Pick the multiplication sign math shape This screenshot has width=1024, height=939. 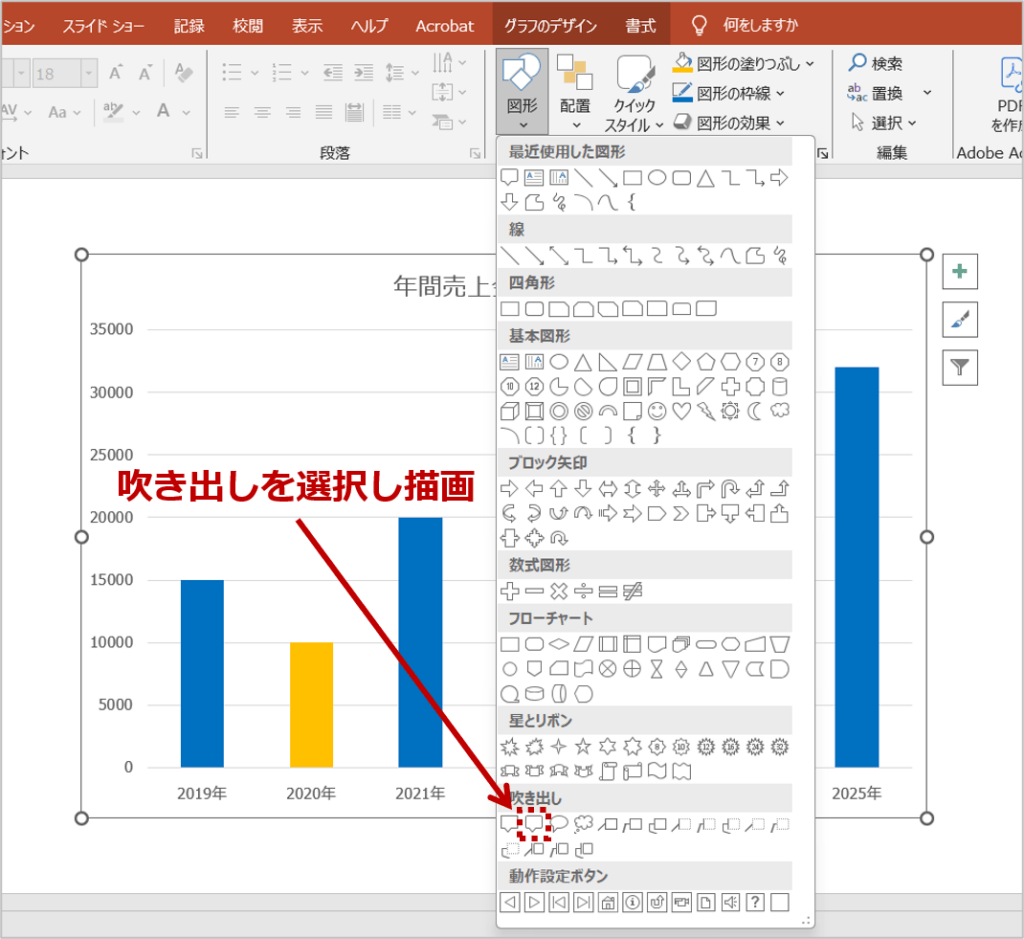pyautogui.click(x=559, y=592)
